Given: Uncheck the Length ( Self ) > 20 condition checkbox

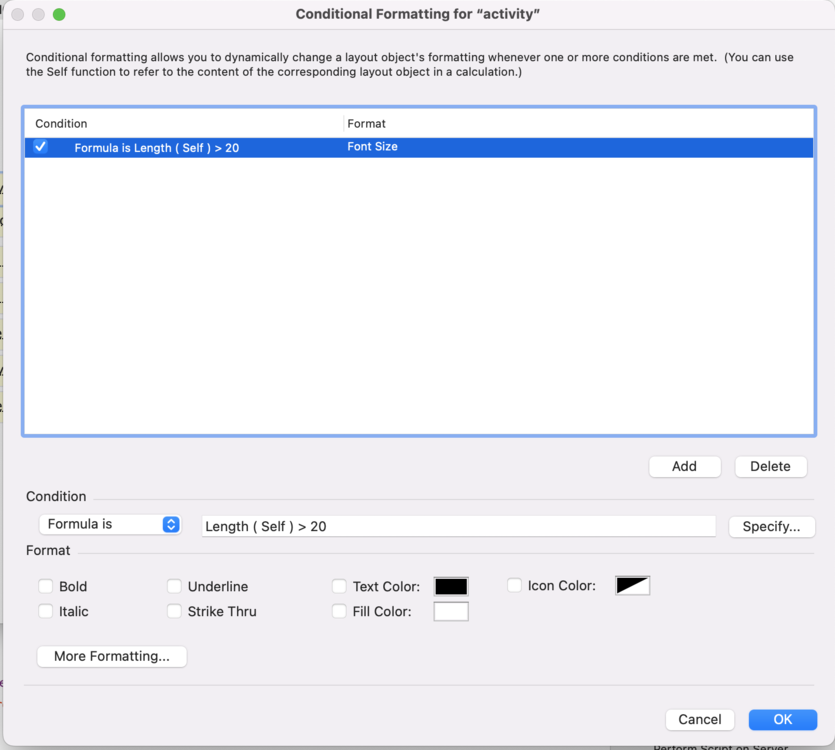Looking at the screenshot, I should (41, 147).
